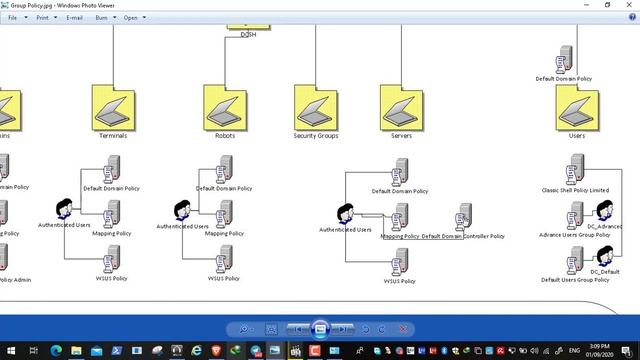Open the Action Center notifications
640x360 pixels.
(x=627, y=351)
